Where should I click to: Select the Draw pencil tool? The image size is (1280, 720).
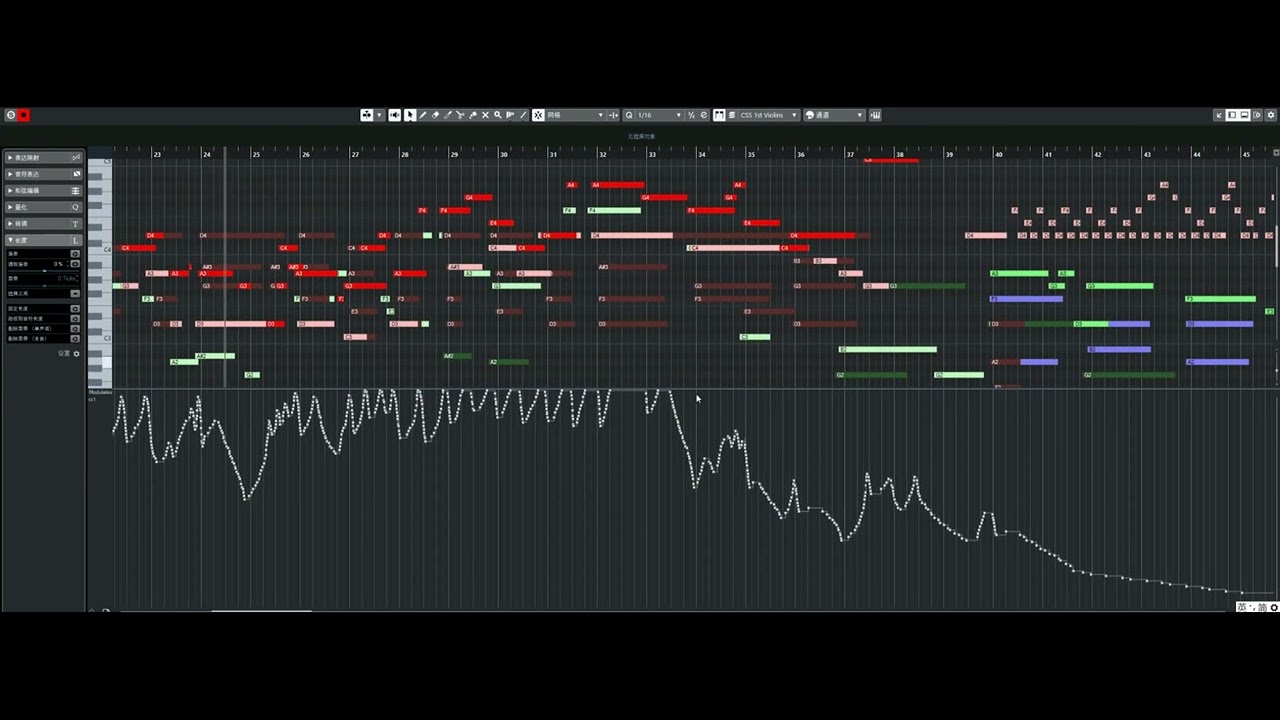[x=423, y=115]
